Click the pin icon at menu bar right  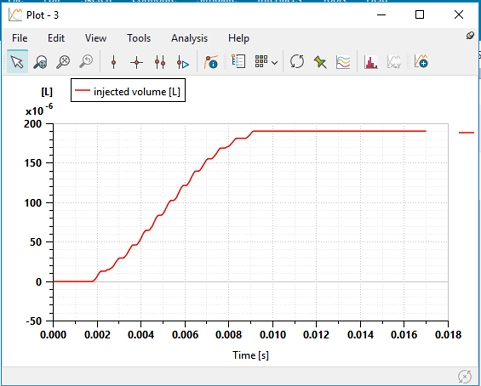(x=470, y=35)
